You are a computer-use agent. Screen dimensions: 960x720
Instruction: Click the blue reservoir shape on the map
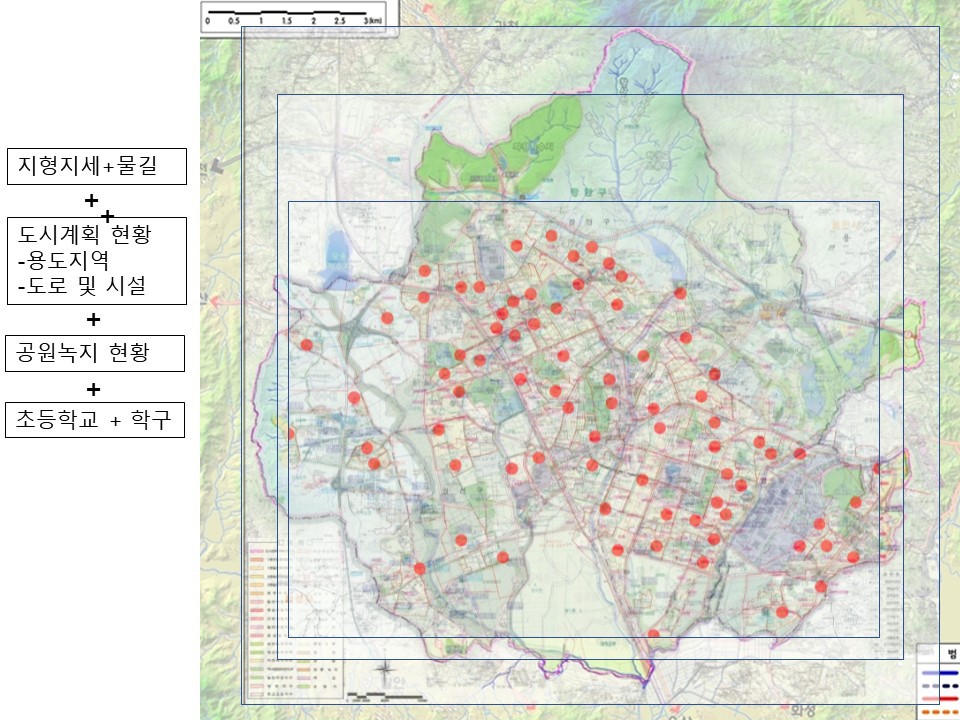click(x=336, y=259)
